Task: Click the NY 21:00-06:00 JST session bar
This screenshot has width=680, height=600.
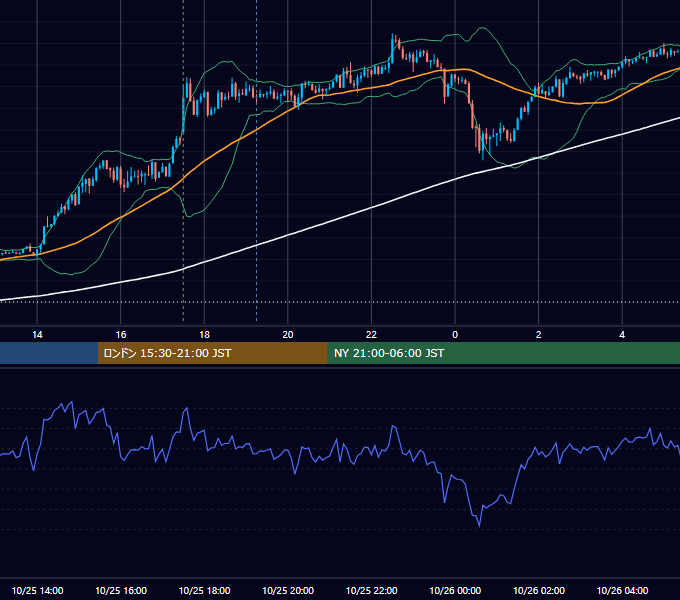Action: (x=503, y=353)
